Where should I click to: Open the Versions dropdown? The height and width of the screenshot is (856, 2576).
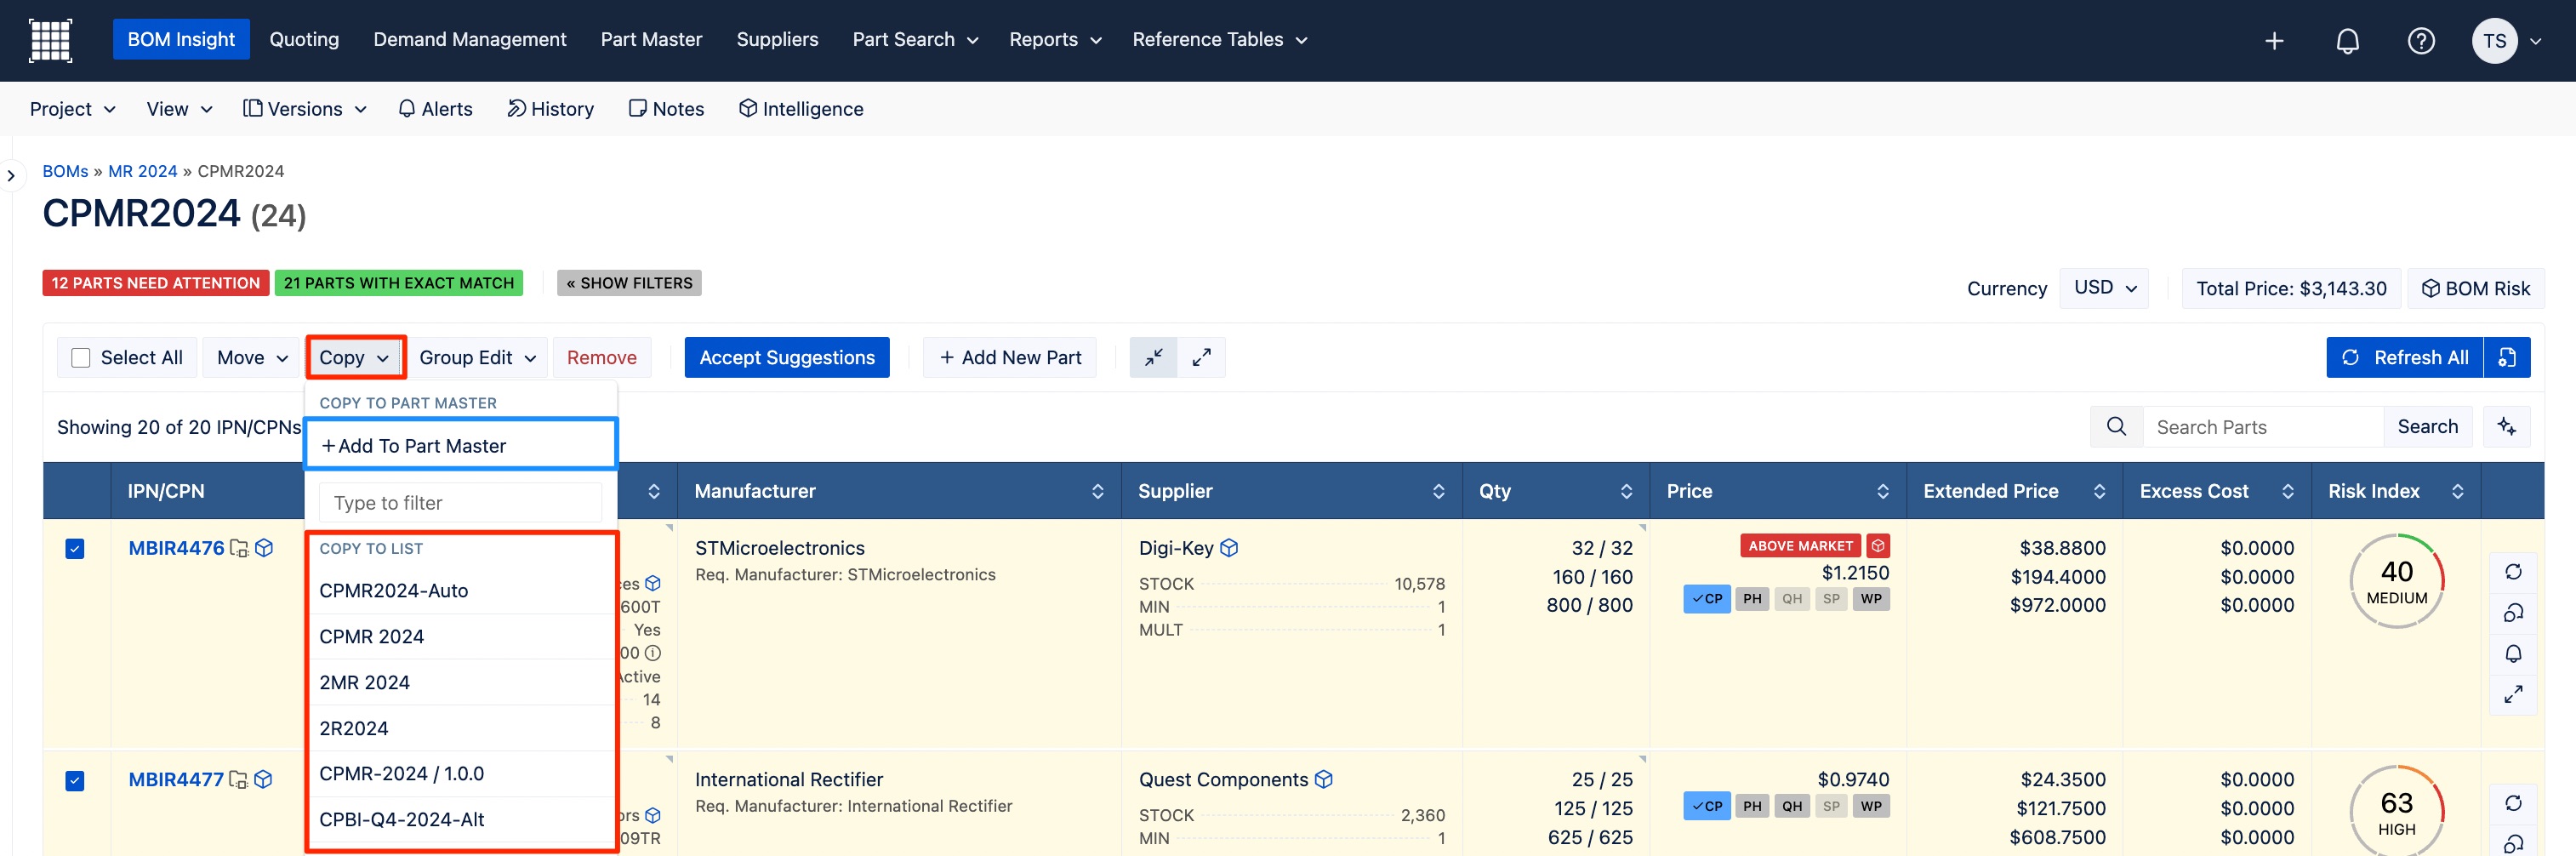(304, 109)
